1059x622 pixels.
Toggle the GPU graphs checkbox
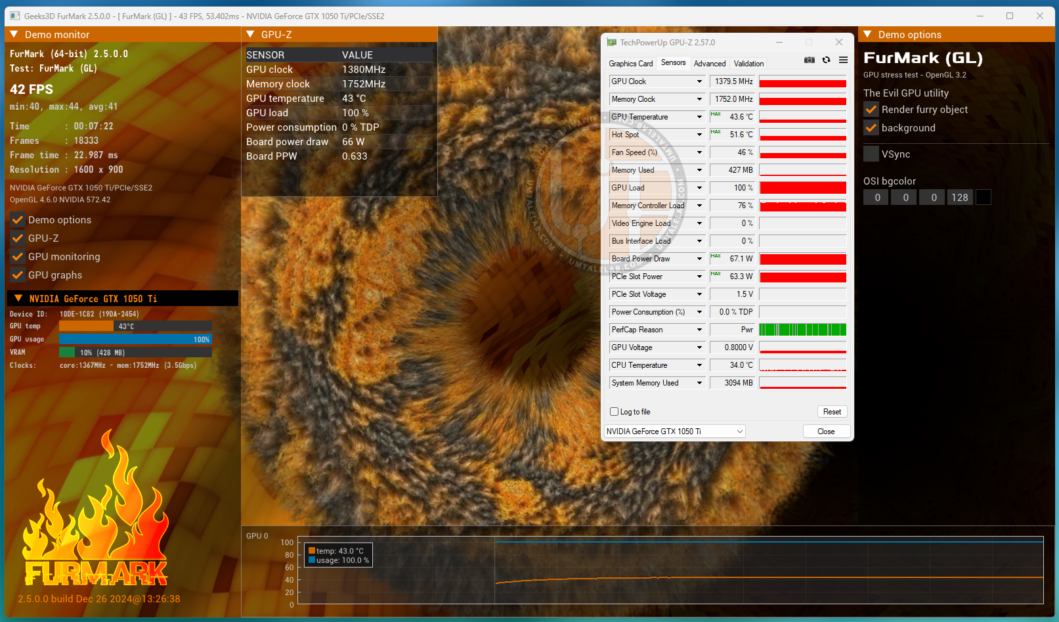18,275
